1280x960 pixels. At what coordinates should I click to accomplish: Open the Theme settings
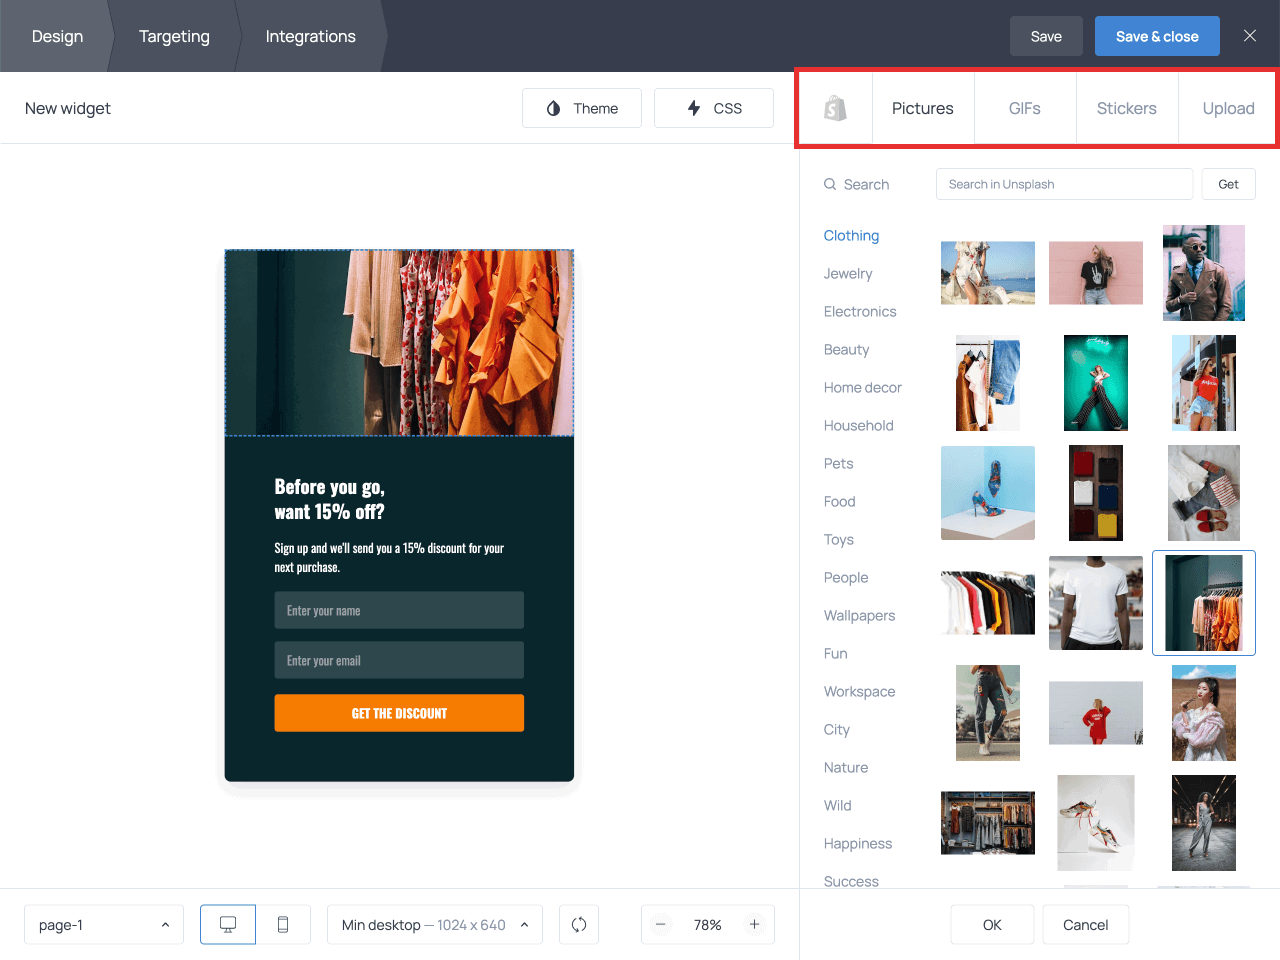coord(582,108)
